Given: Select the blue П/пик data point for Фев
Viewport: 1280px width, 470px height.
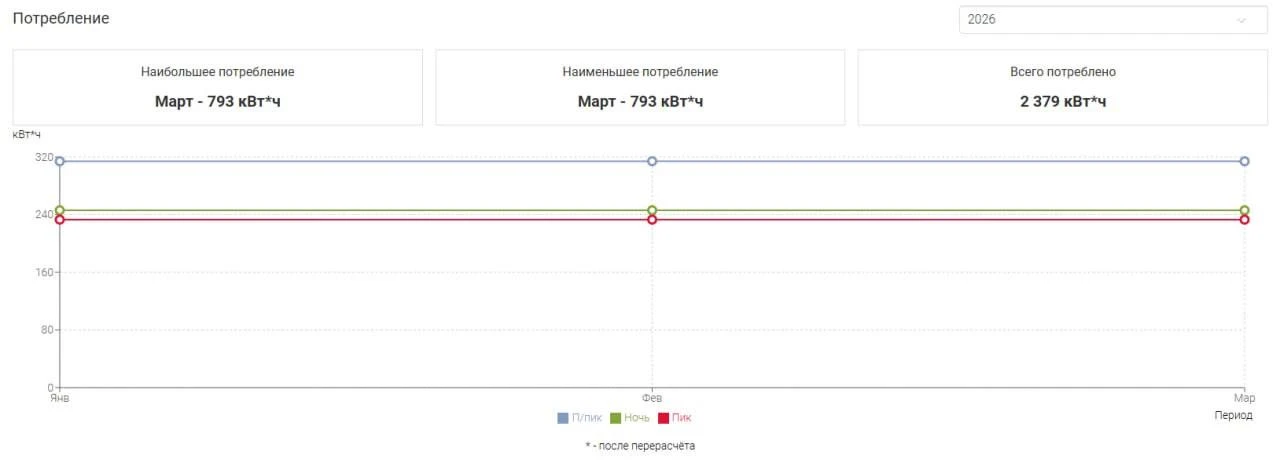Looking at the screenshot, I should [x=652, y=161].
